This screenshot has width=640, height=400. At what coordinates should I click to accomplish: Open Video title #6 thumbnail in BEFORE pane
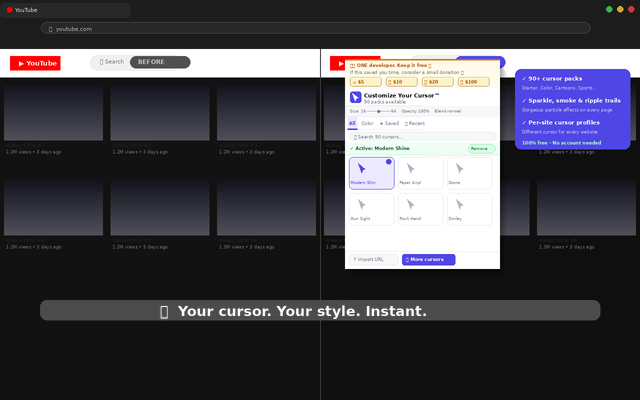(267, 208)
